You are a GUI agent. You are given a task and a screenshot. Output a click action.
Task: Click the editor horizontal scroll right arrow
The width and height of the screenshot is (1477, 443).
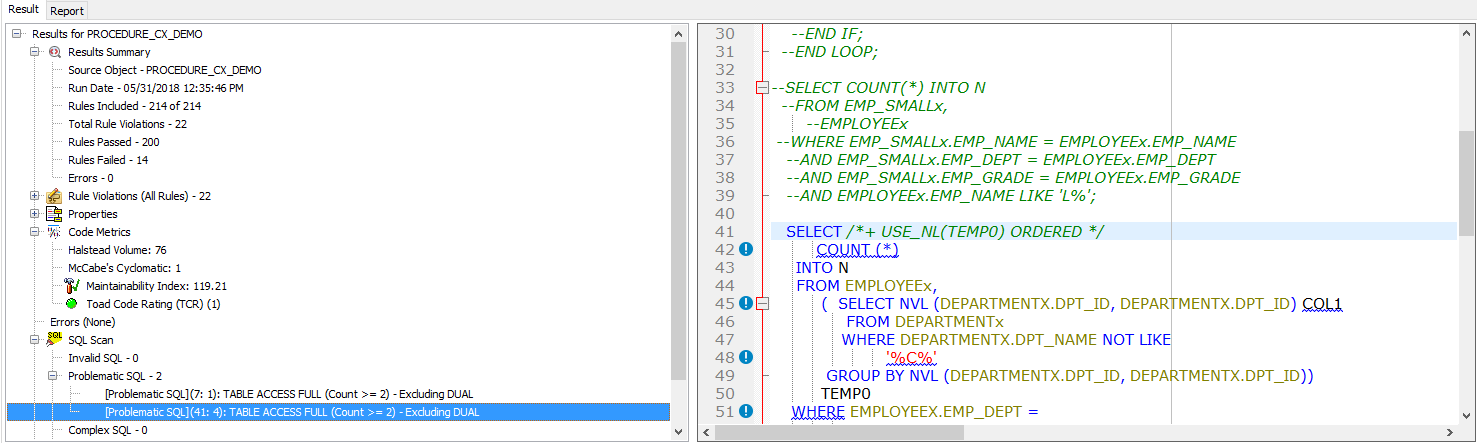(1449, 433)
